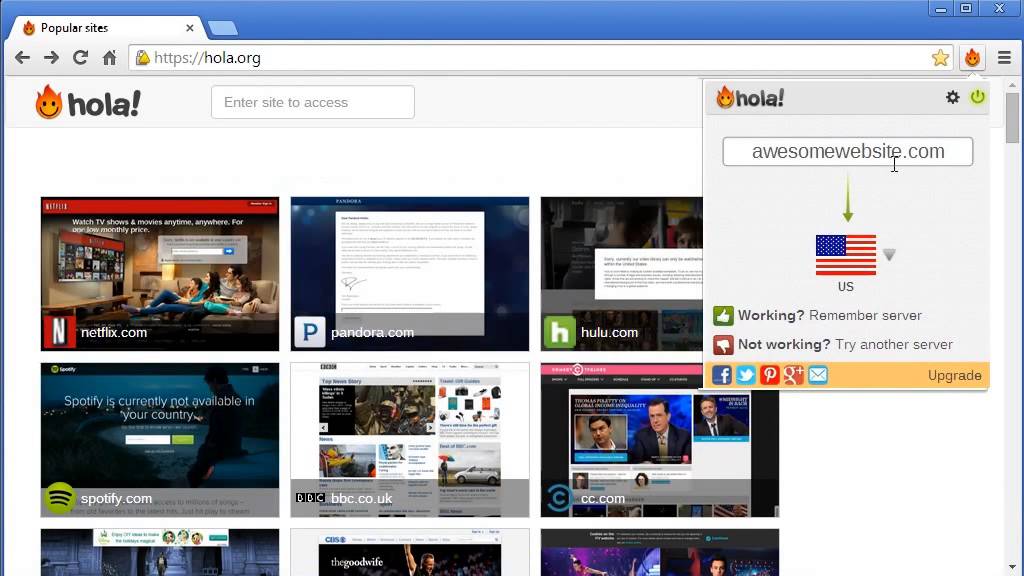The height and width of the screenshot is (576, 1024).
Task: Click the Spotify logo icon
Action: [59, 498]
